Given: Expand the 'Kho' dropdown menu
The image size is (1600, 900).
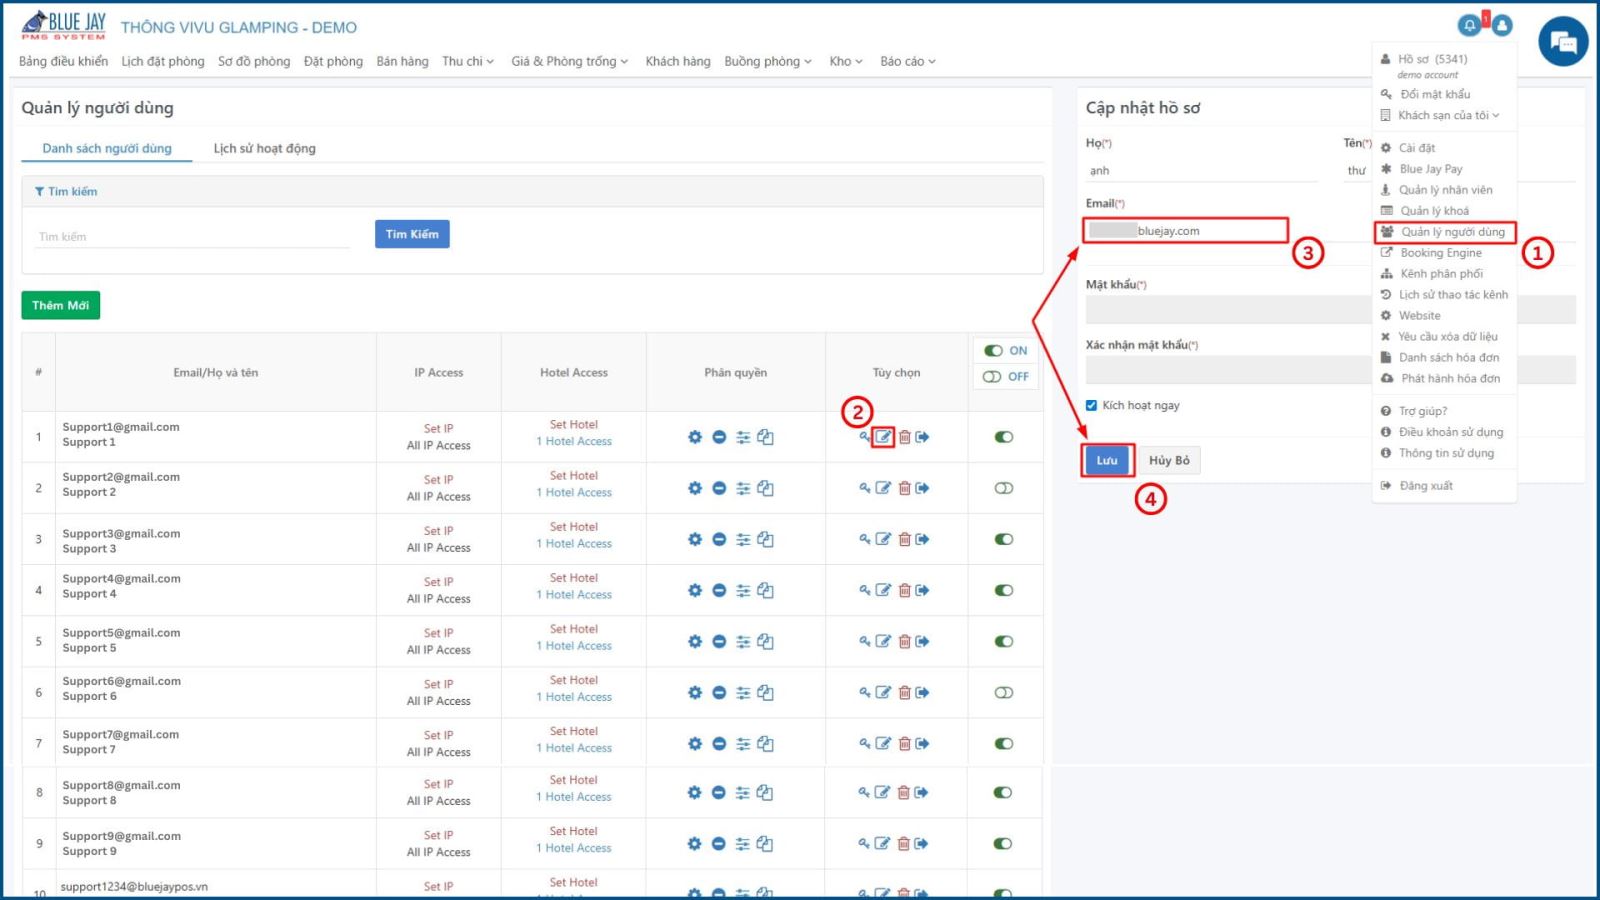Looking at the screenshot, I should (x=846, y=61).
